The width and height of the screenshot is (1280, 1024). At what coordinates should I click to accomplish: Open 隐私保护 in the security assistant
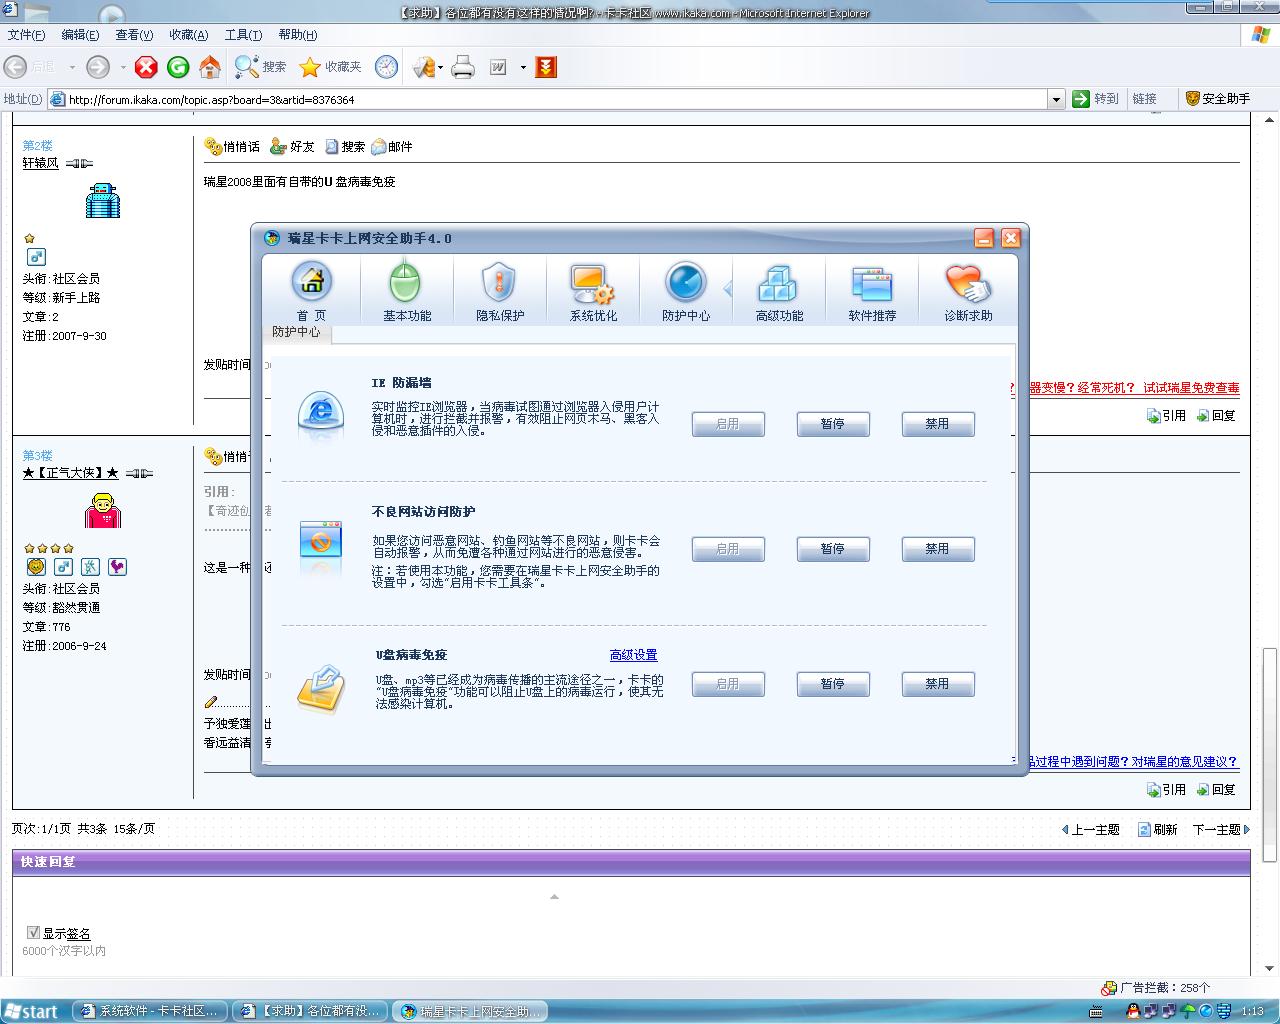pyautogui.click(x=500, y=292)
